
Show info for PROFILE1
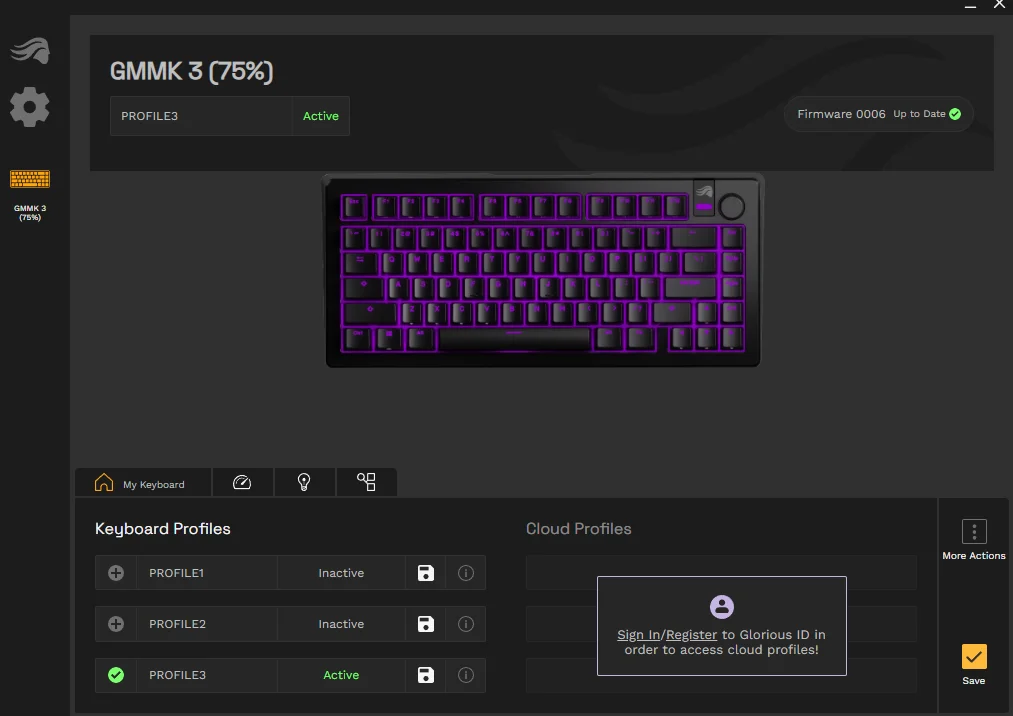[x=466, y=573]
